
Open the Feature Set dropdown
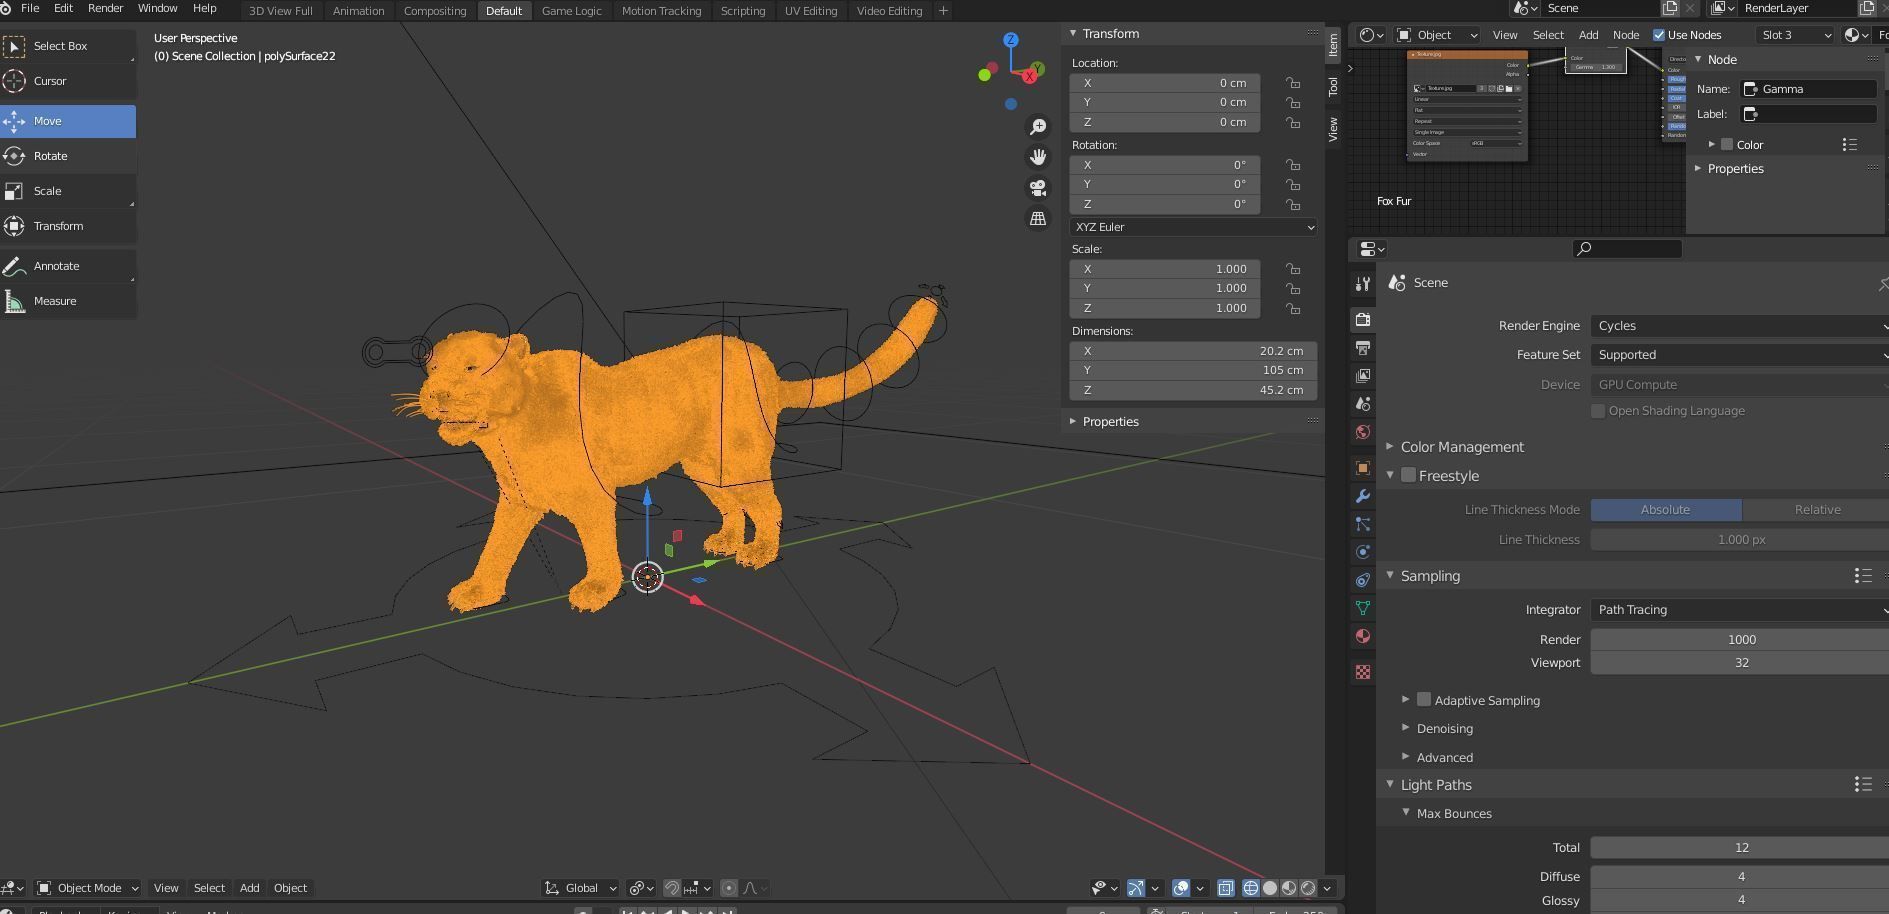click(1739, 355)
